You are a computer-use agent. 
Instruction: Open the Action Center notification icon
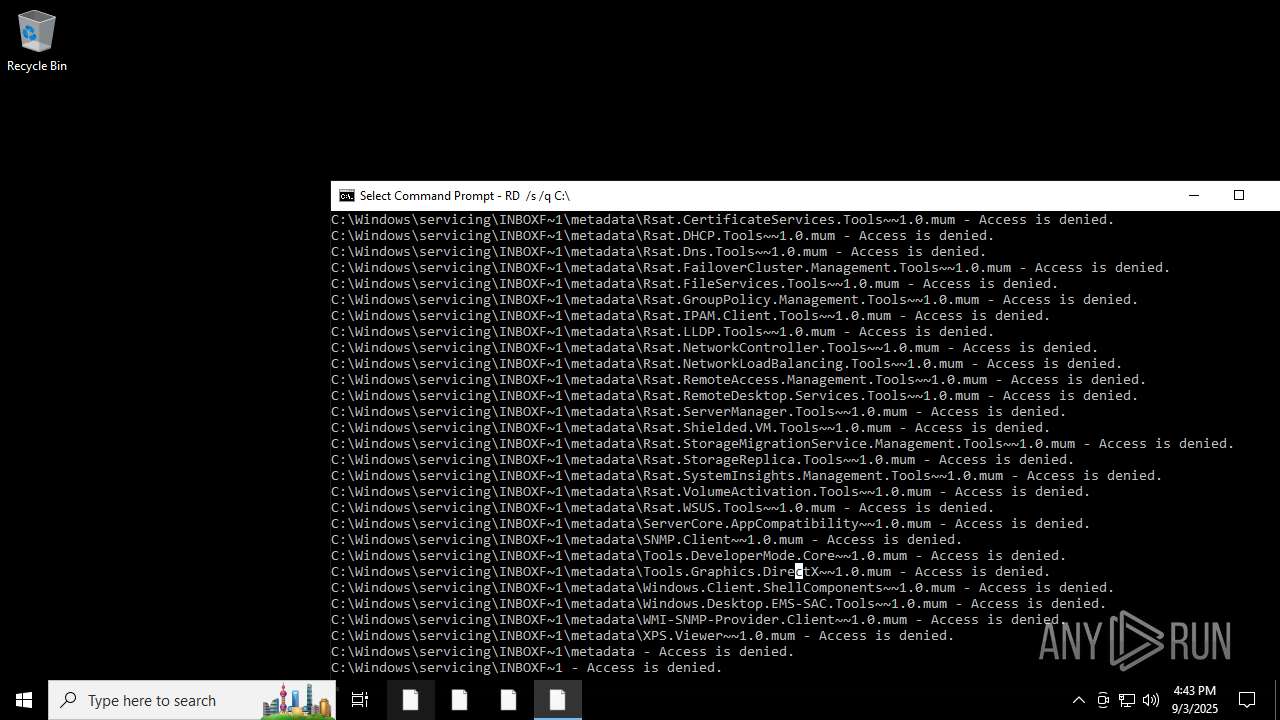pyautogui.click(x=1247, y=700)
